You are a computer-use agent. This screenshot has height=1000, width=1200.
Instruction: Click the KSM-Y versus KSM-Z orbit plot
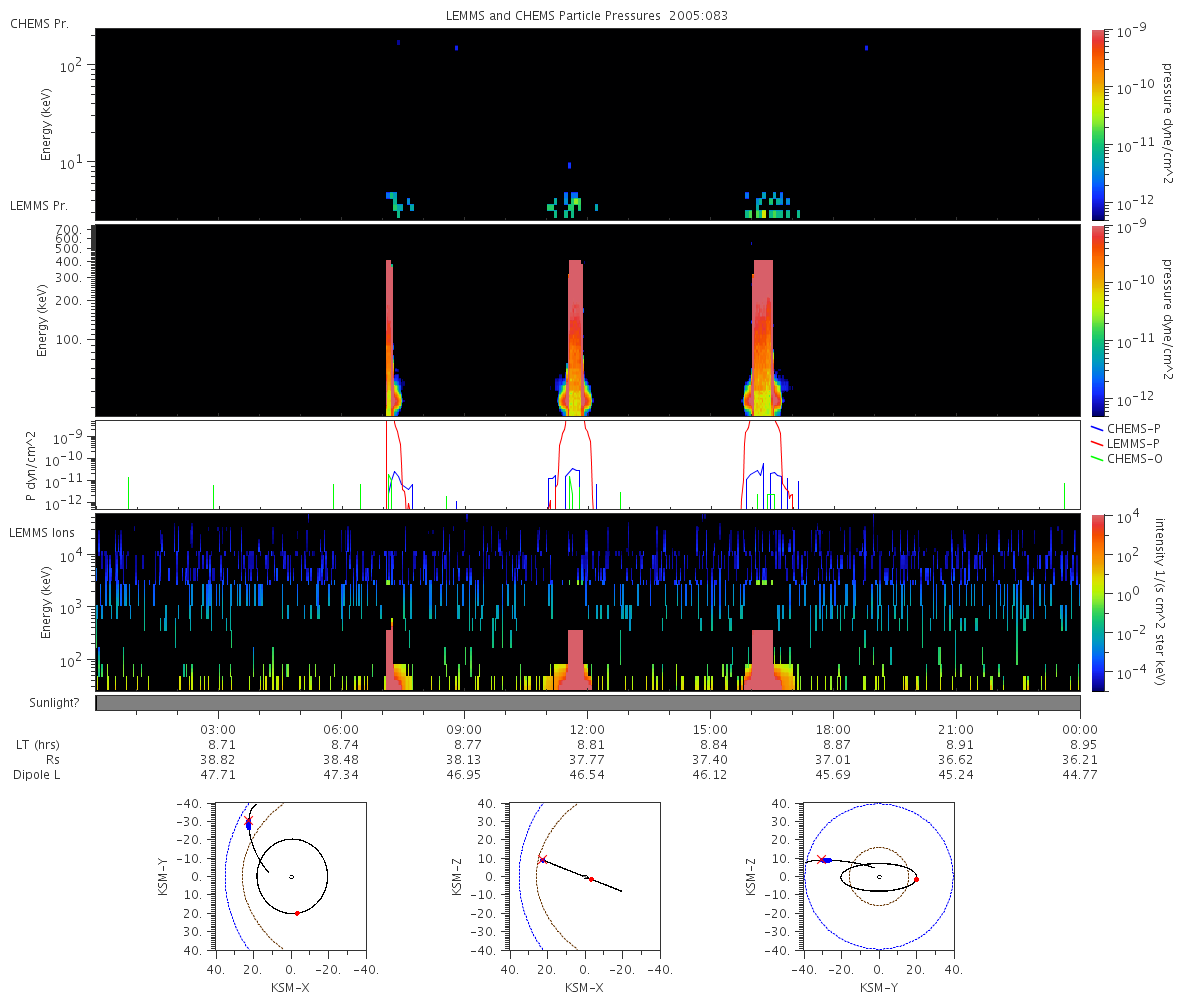[x=878, y=876]
